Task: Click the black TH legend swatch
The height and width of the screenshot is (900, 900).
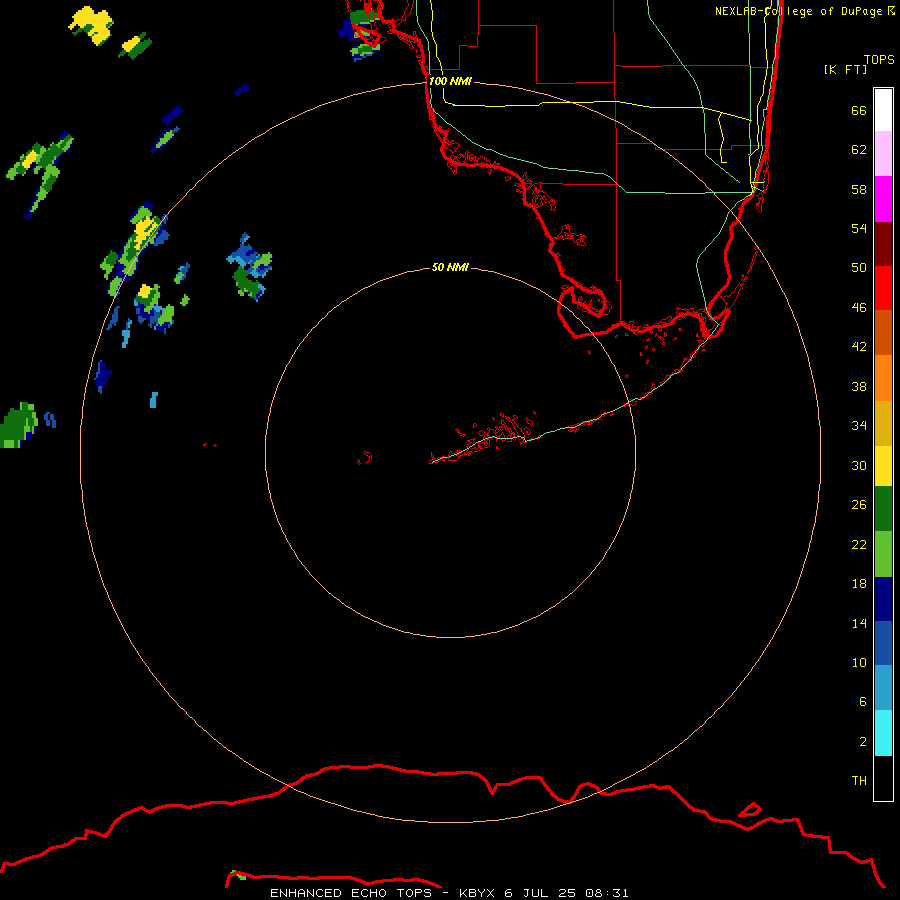Action: coord(883,778)
